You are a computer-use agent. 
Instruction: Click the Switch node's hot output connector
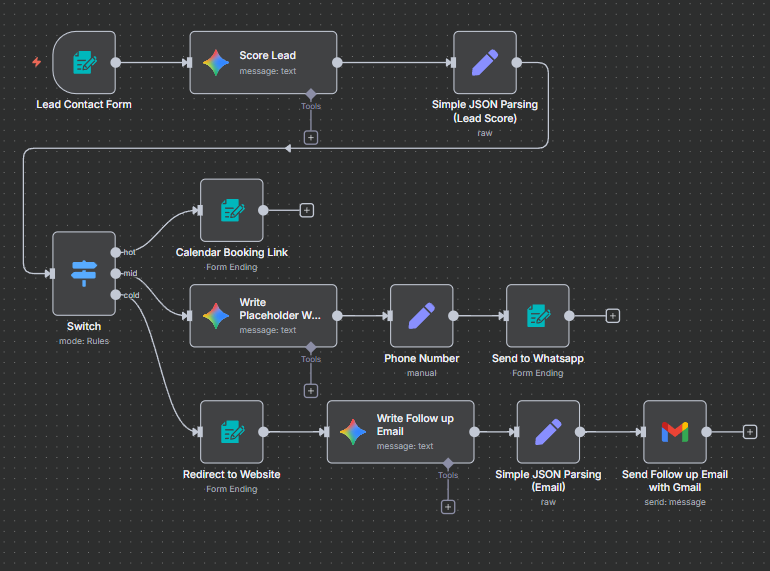tap(116, 252)
